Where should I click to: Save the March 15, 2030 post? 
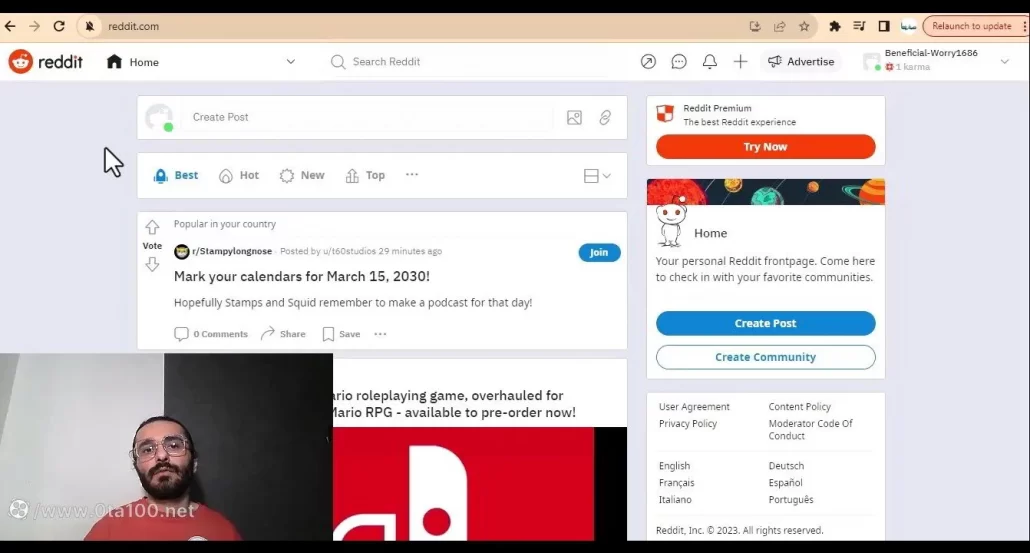[341, 334]
